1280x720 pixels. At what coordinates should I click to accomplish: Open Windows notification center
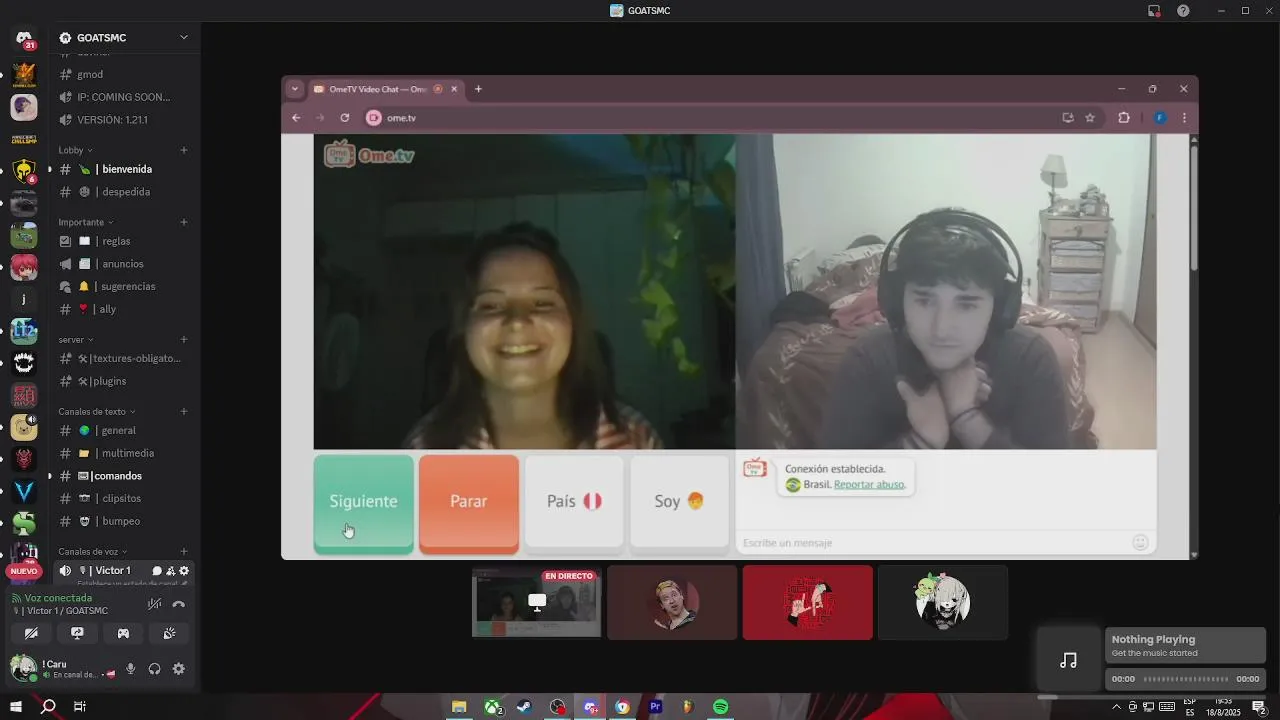[1259, 707]
